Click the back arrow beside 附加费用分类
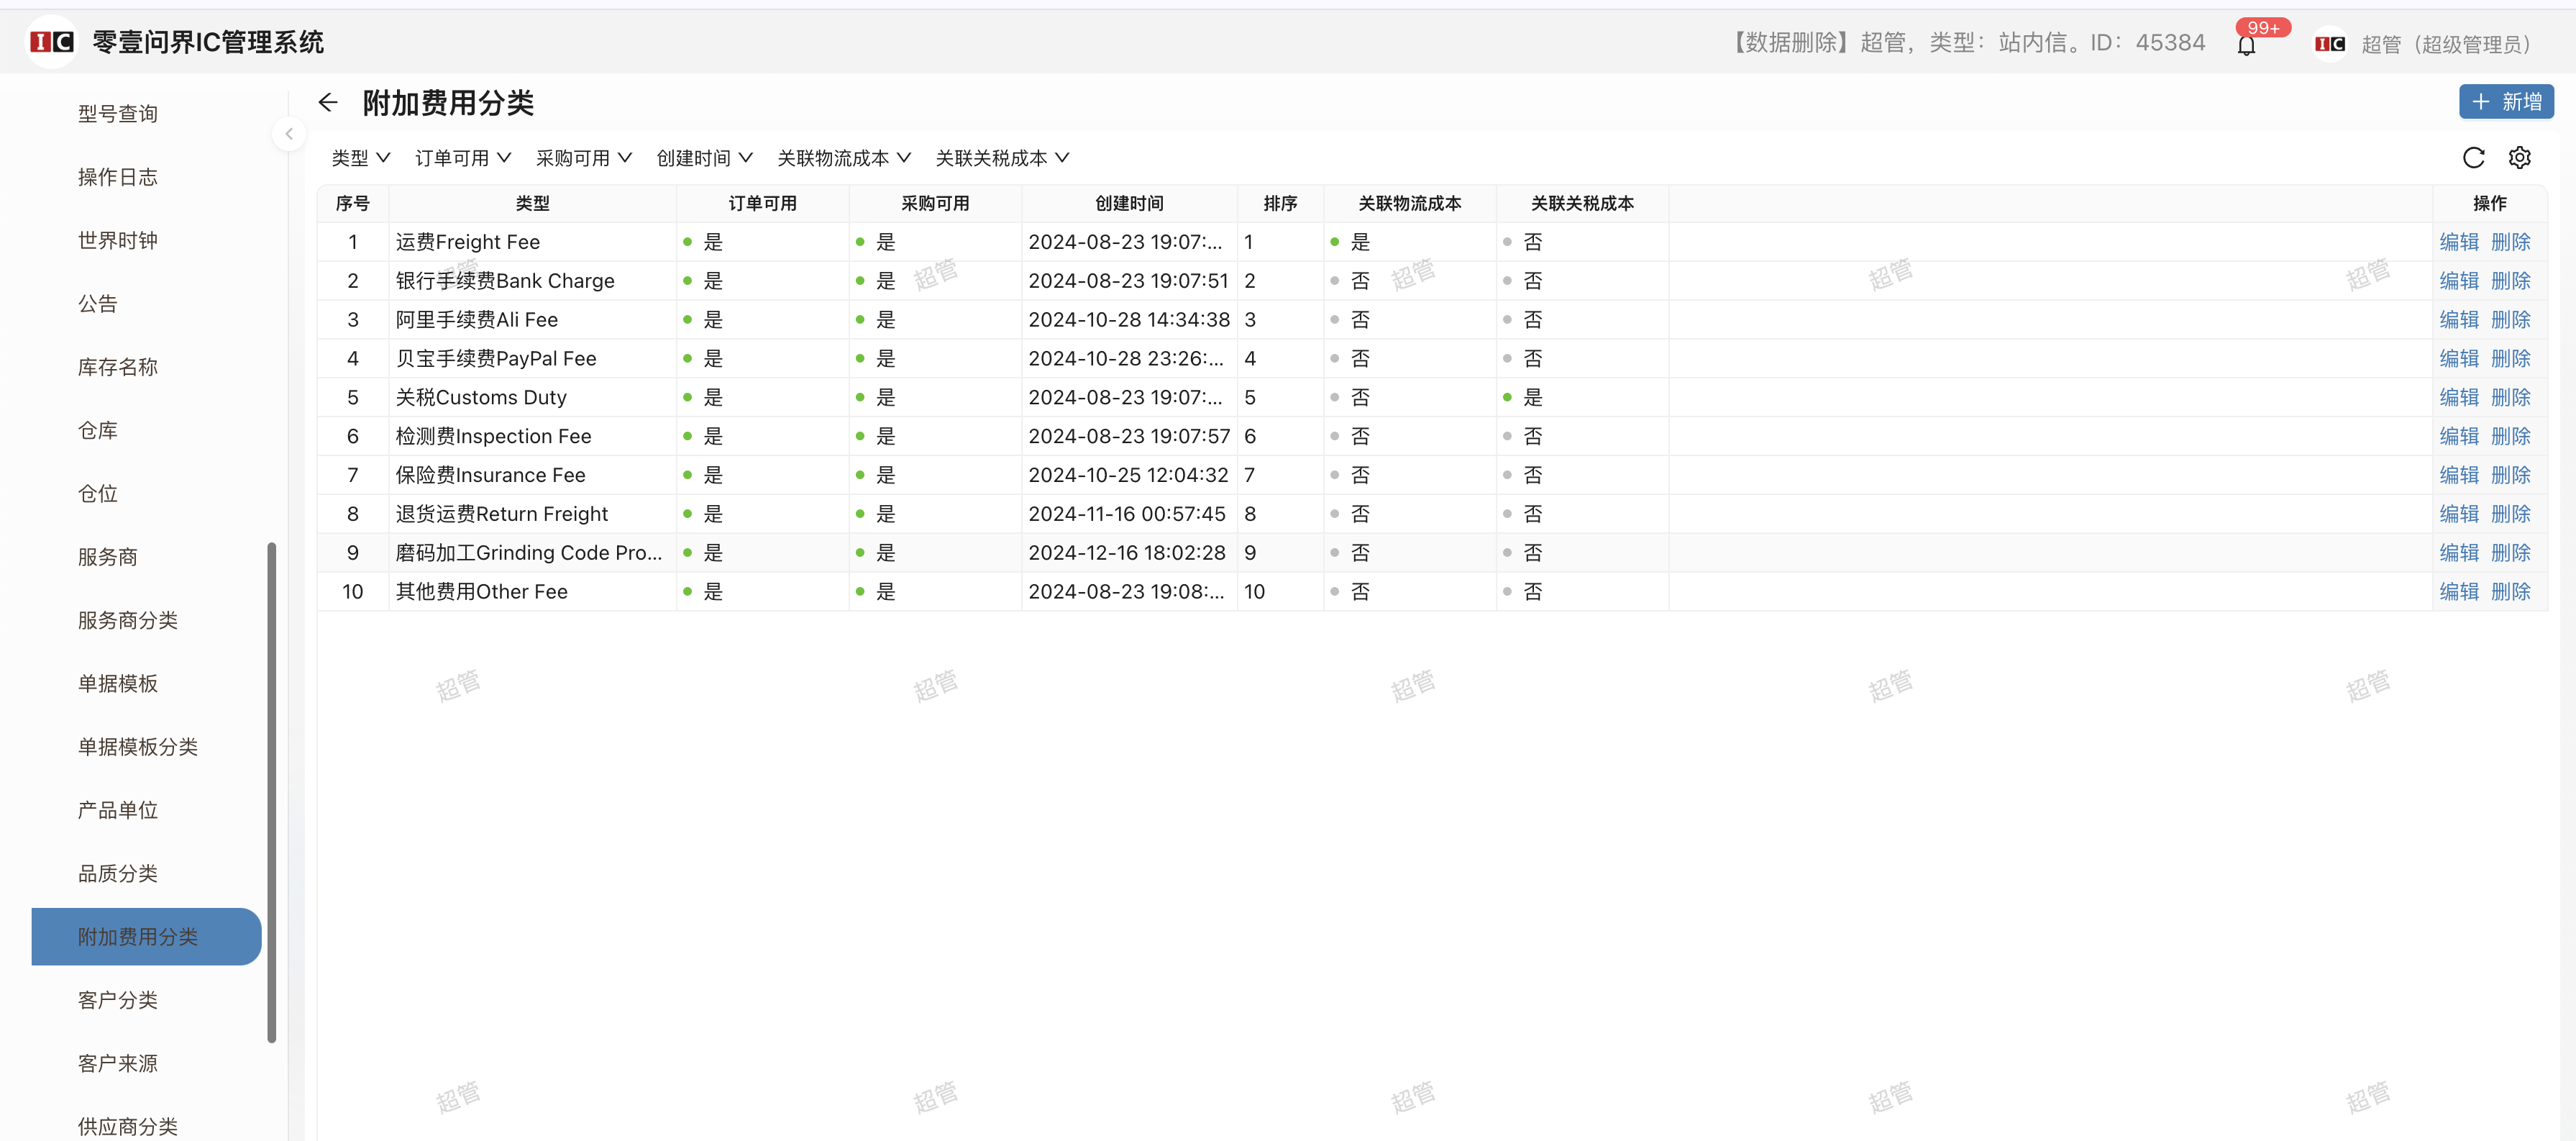2576x1141 pixels. 328,102
